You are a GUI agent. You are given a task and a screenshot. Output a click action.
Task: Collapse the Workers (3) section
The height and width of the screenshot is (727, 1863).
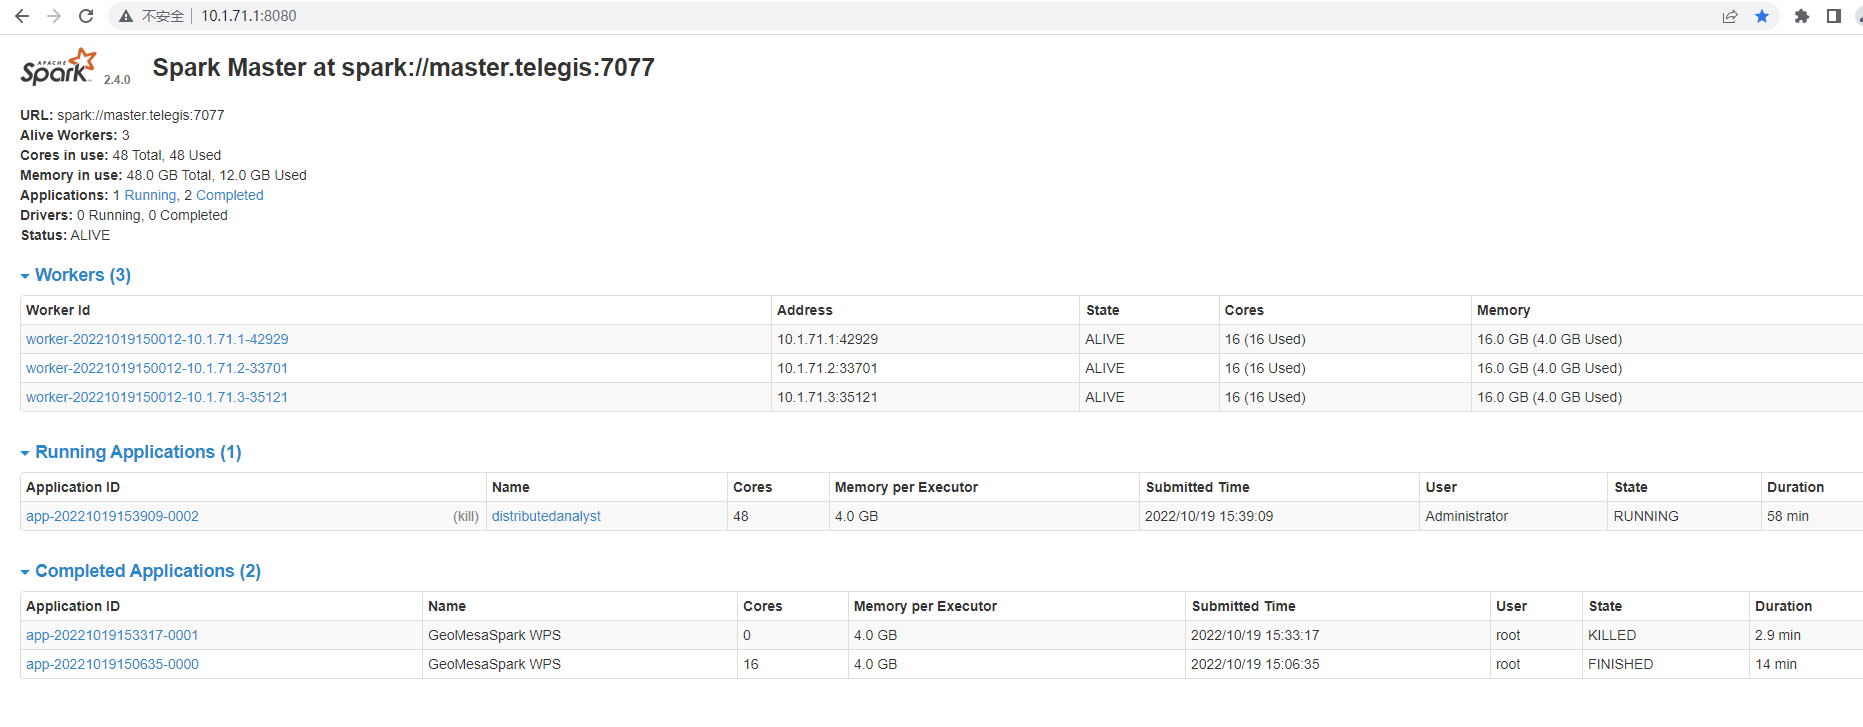coord(76,275)
